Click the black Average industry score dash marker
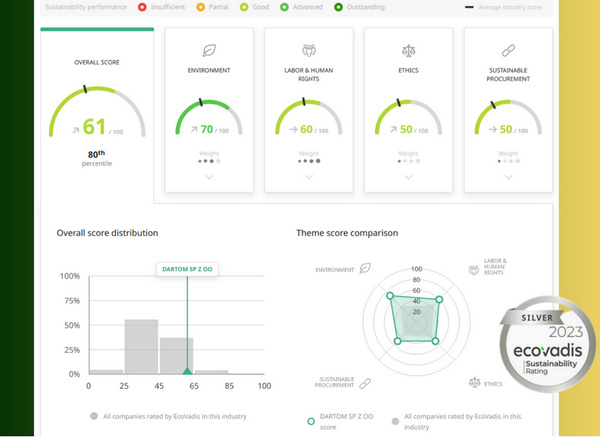 [469, 7]
